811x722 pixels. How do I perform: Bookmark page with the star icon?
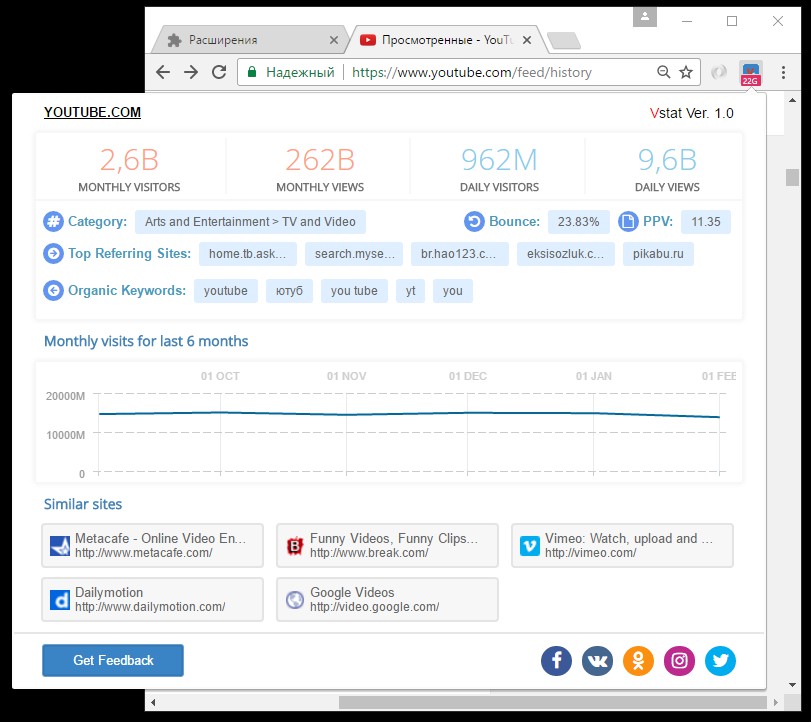(x=686, y=72)
